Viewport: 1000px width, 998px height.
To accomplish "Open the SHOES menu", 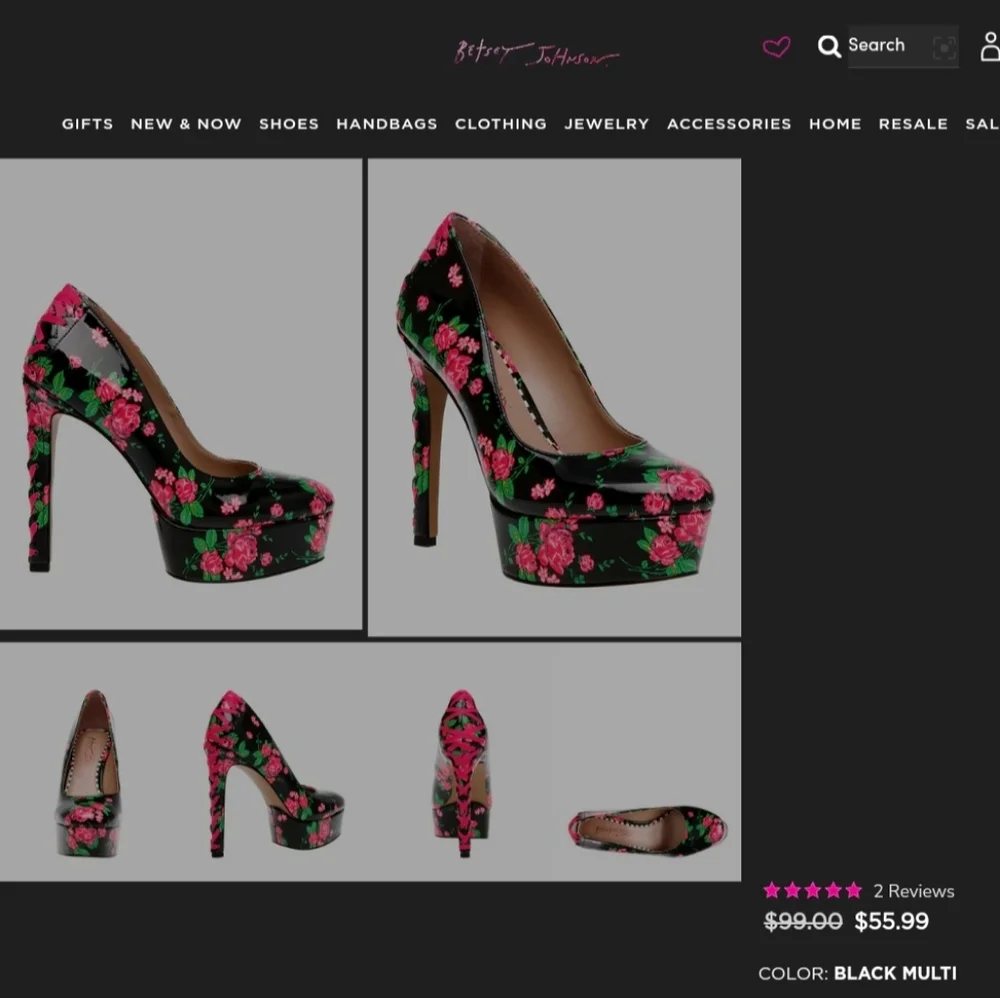I will (288, 123).
